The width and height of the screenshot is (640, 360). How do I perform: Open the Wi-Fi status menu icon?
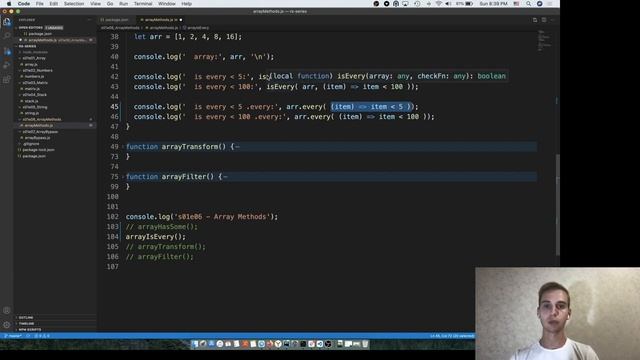[438, 4]
